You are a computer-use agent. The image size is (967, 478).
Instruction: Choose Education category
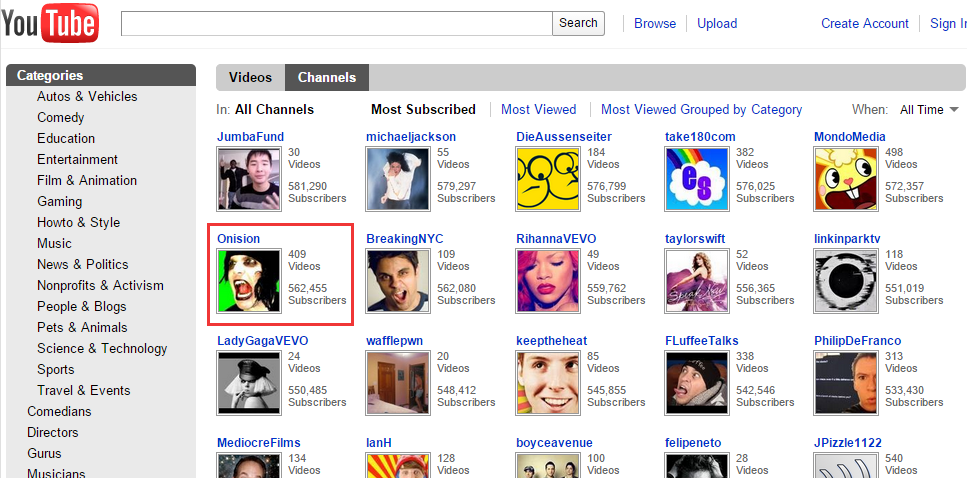click(66, 138)
